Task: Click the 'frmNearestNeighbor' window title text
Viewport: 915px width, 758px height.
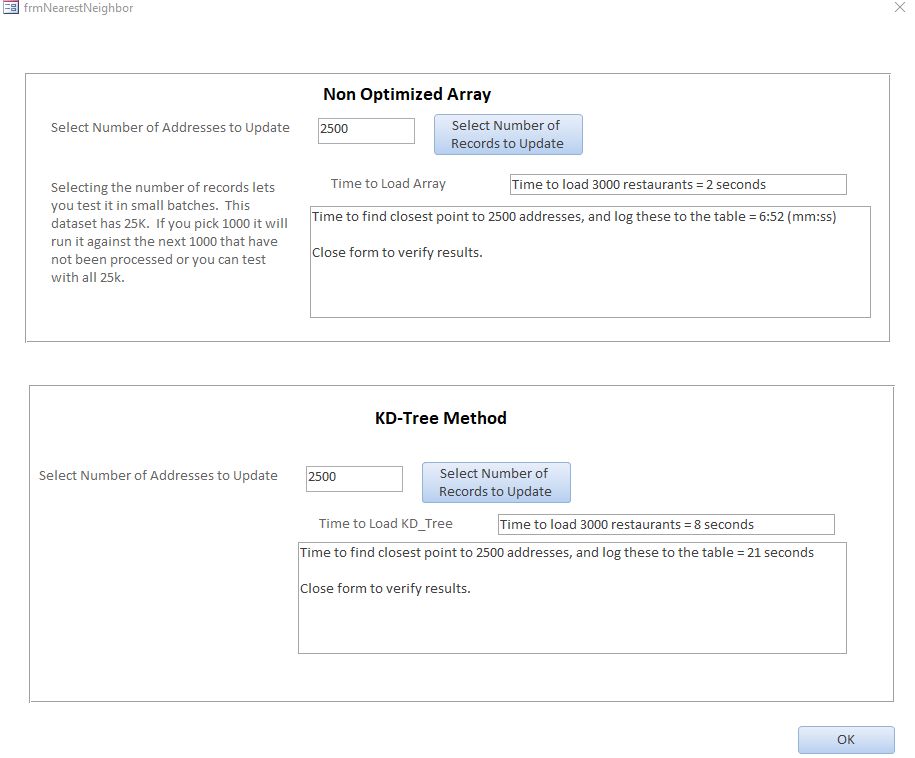Action: [78, 8]
